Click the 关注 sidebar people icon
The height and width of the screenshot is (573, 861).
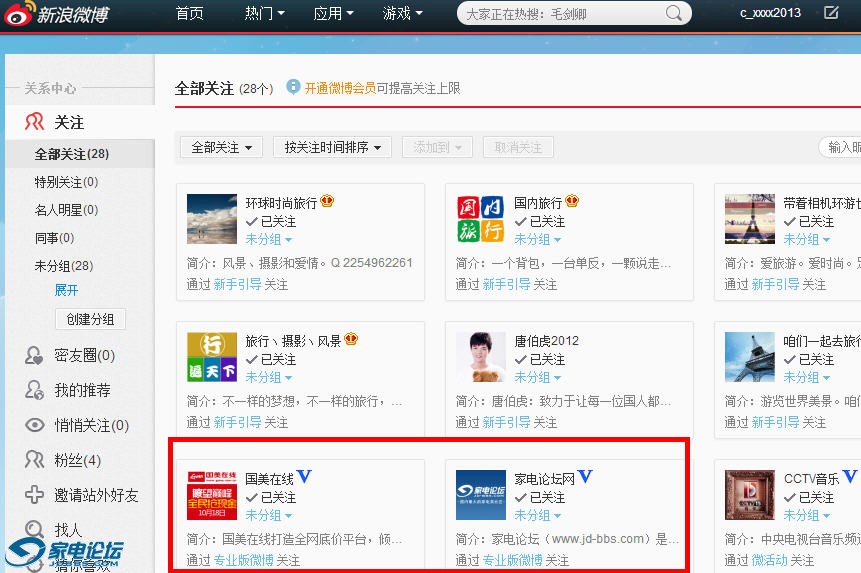[34, 122]
